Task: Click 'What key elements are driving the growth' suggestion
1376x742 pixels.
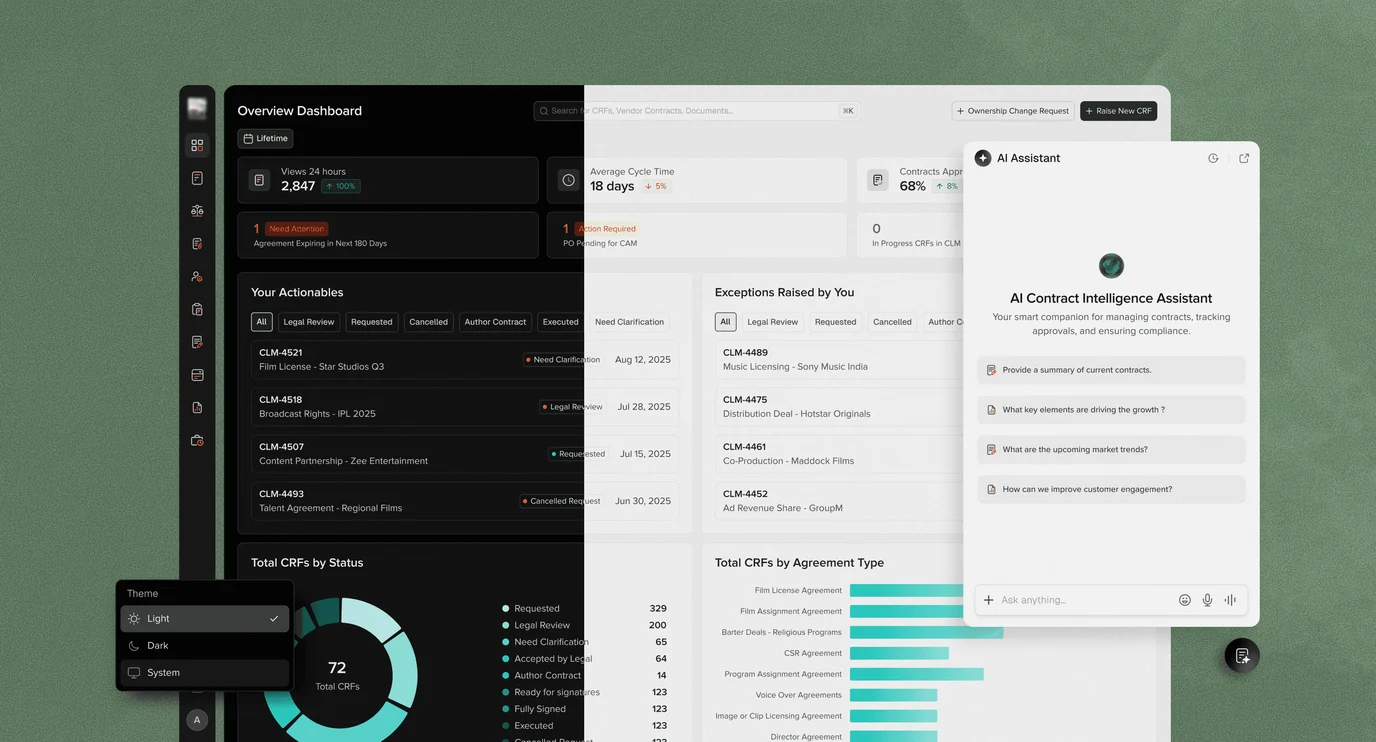Action: pyautogui.click(x=1111, y=410)
